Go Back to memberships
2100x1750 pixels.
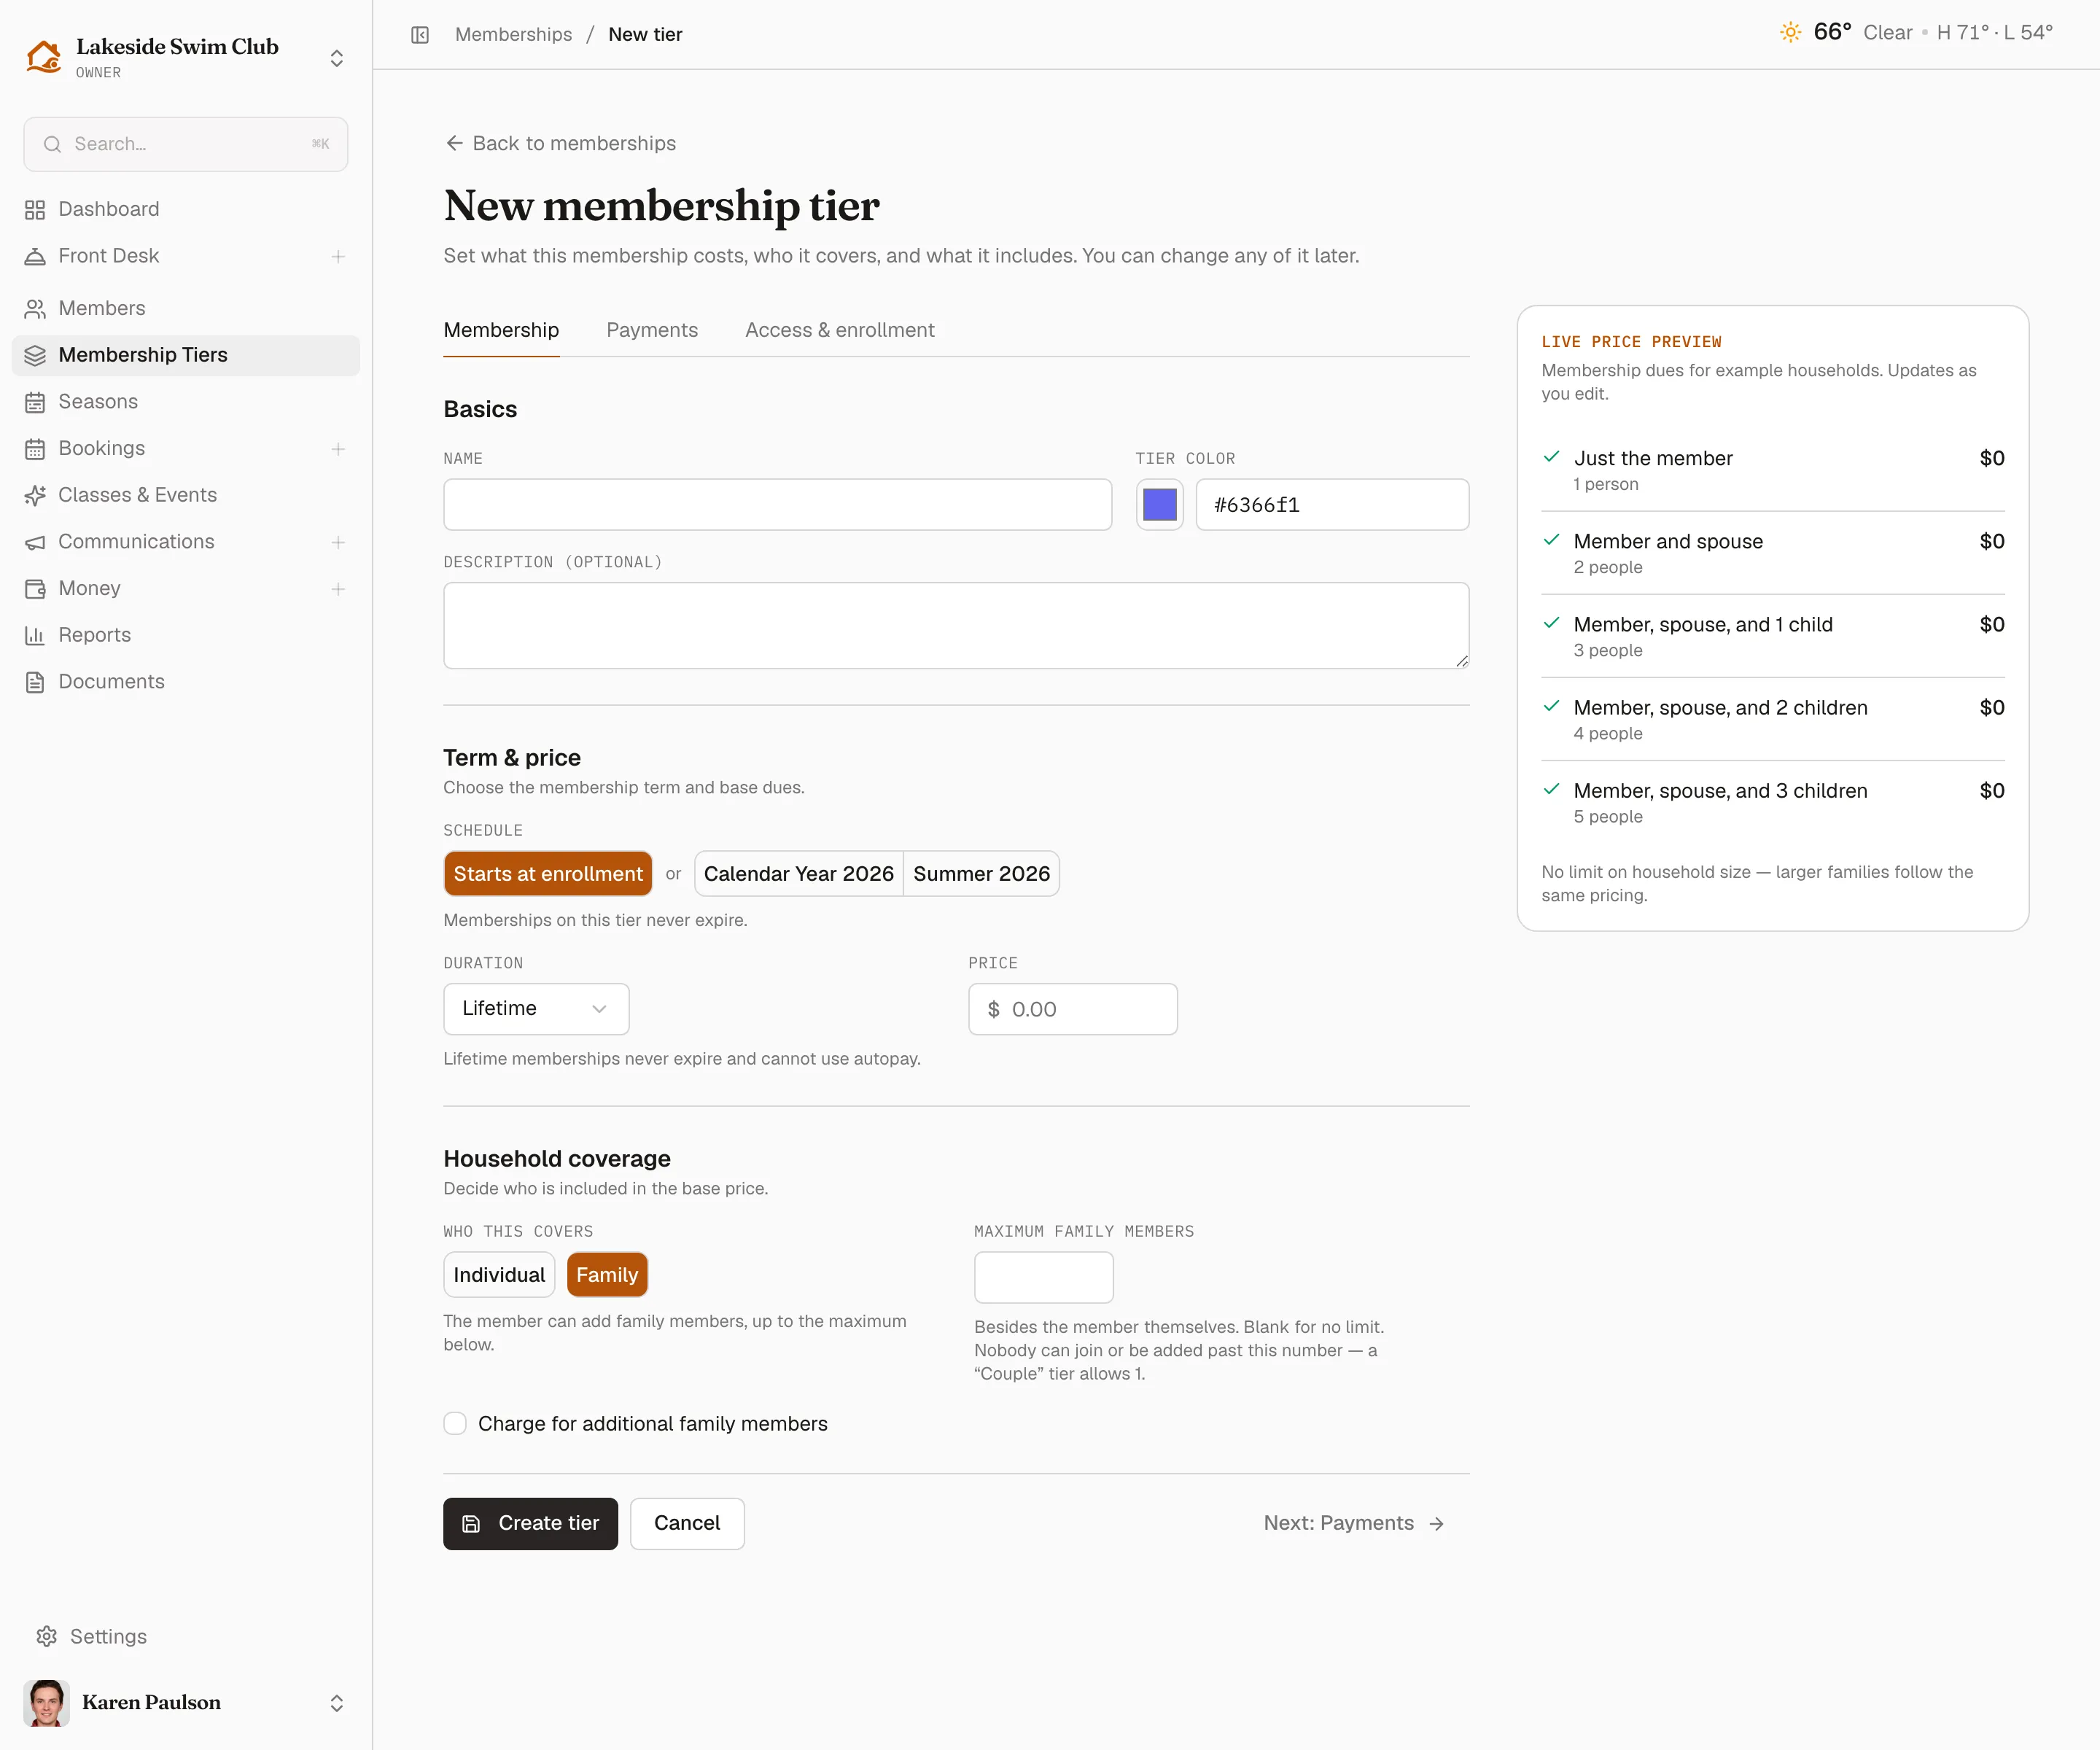pyautogui.click(x=560, y=143)
